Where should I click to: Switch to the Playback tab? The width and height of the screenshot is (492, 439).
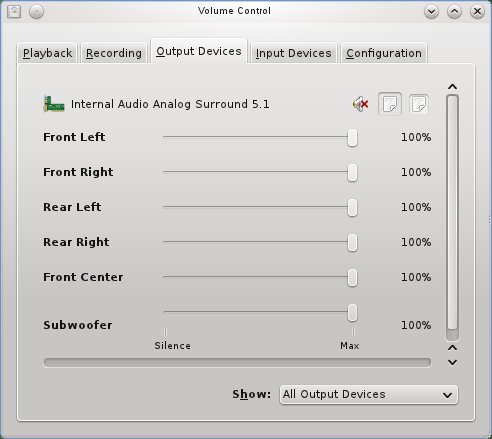coord(47,53)
